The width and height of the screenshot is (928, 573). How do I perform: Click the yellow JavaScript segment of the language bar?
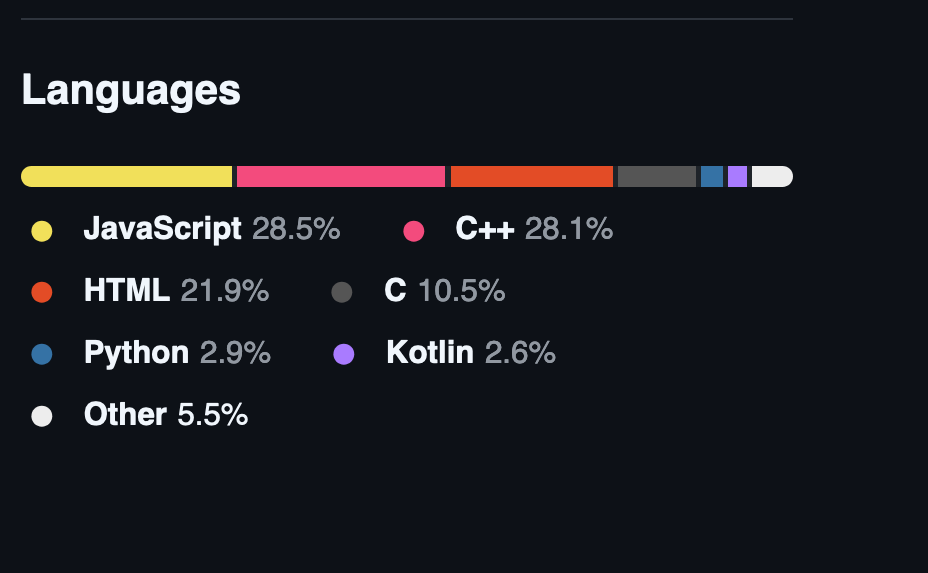click(127, 177)
